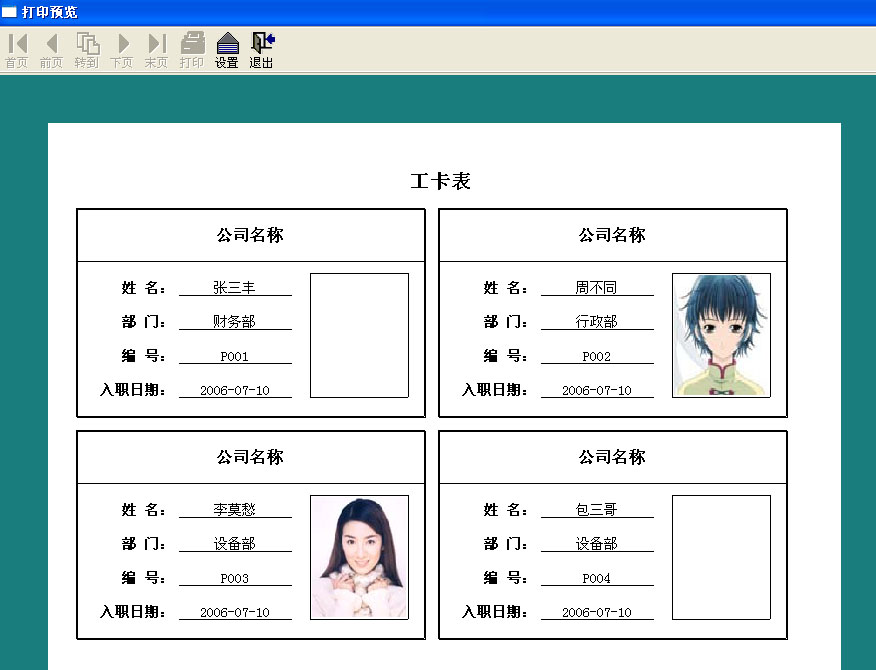This screenshot has width=876, height=670.
Task: Open the go-to page (转到) tool
Action: pyautogui.click(x=87, y=50)
